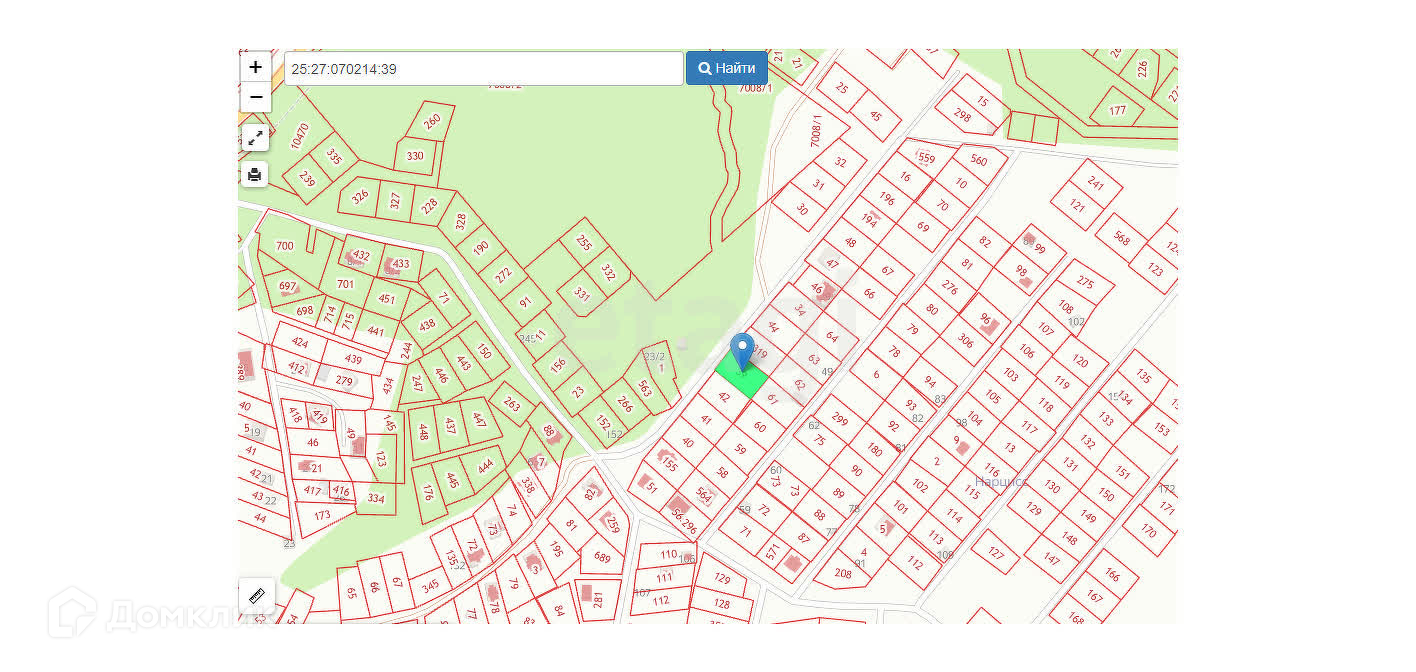Select parcel 443

coord(463,363)
